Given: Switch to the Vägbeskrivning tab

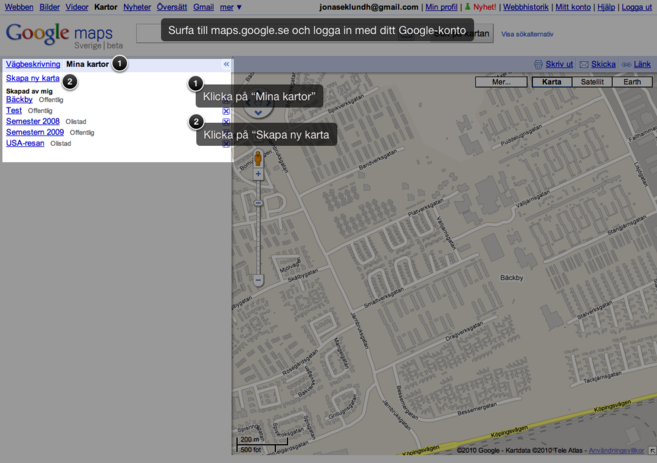Looking at the screenshot, I should tap(33, 64).
